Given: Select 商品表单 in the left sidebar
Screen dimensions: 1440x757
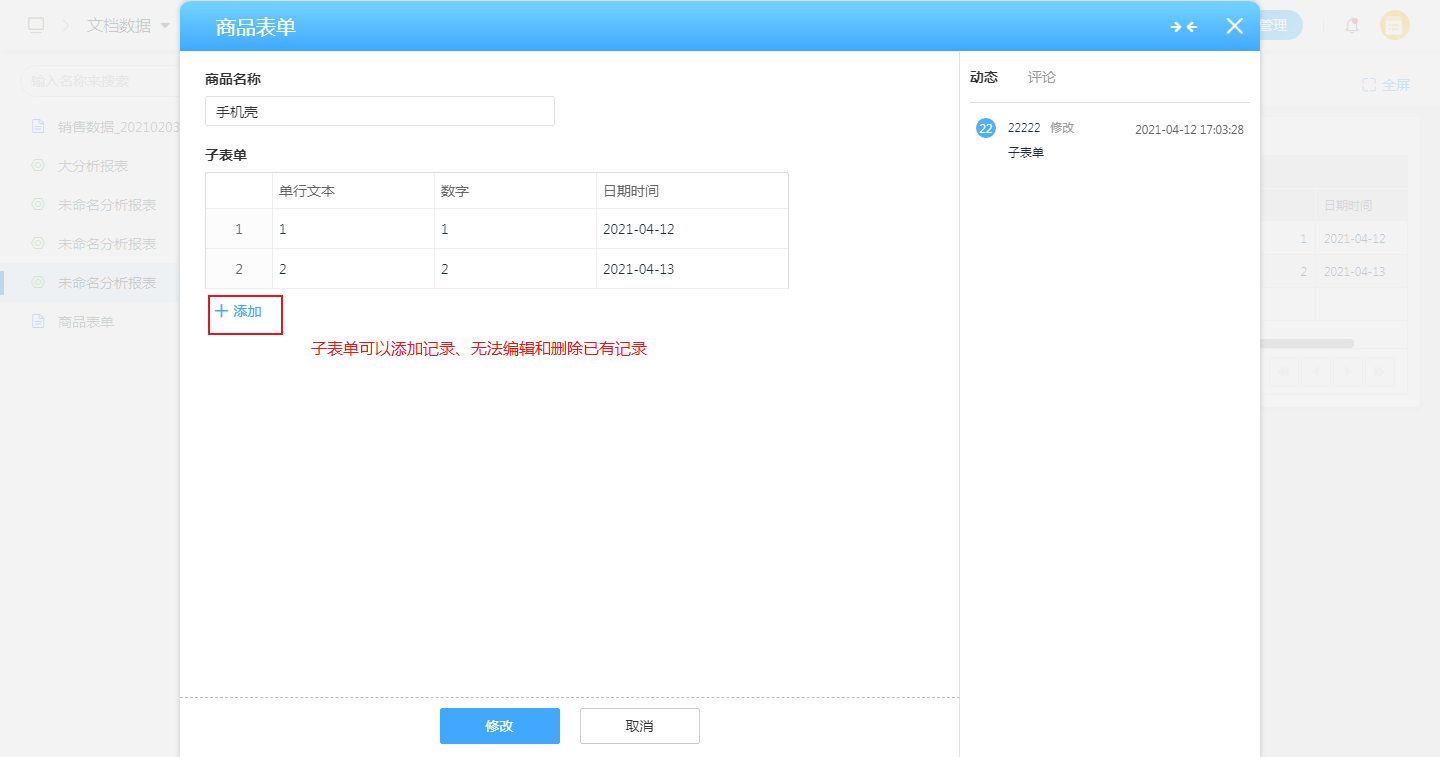Looking at the screenshot, I should (x=85, y=322).
